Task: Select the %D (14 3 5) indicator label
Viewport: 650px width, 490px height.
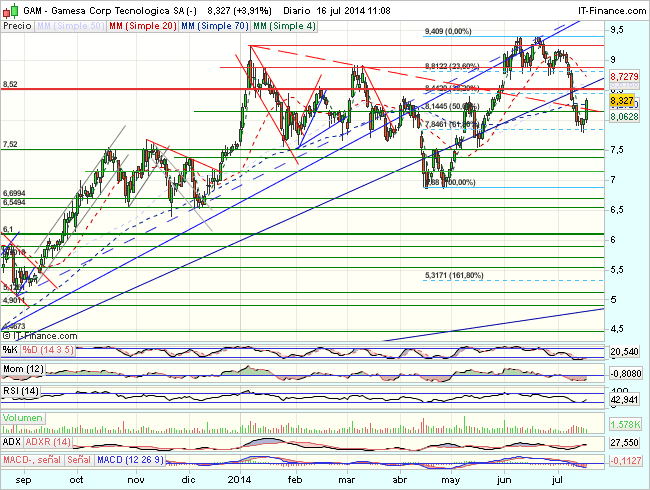Action: tap(50, 349)
